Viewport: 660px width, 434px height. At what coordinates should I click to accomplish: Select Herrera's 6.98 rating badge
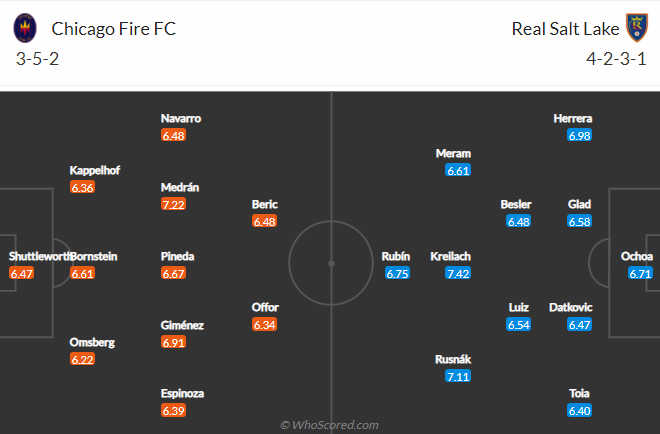point(579,136)
